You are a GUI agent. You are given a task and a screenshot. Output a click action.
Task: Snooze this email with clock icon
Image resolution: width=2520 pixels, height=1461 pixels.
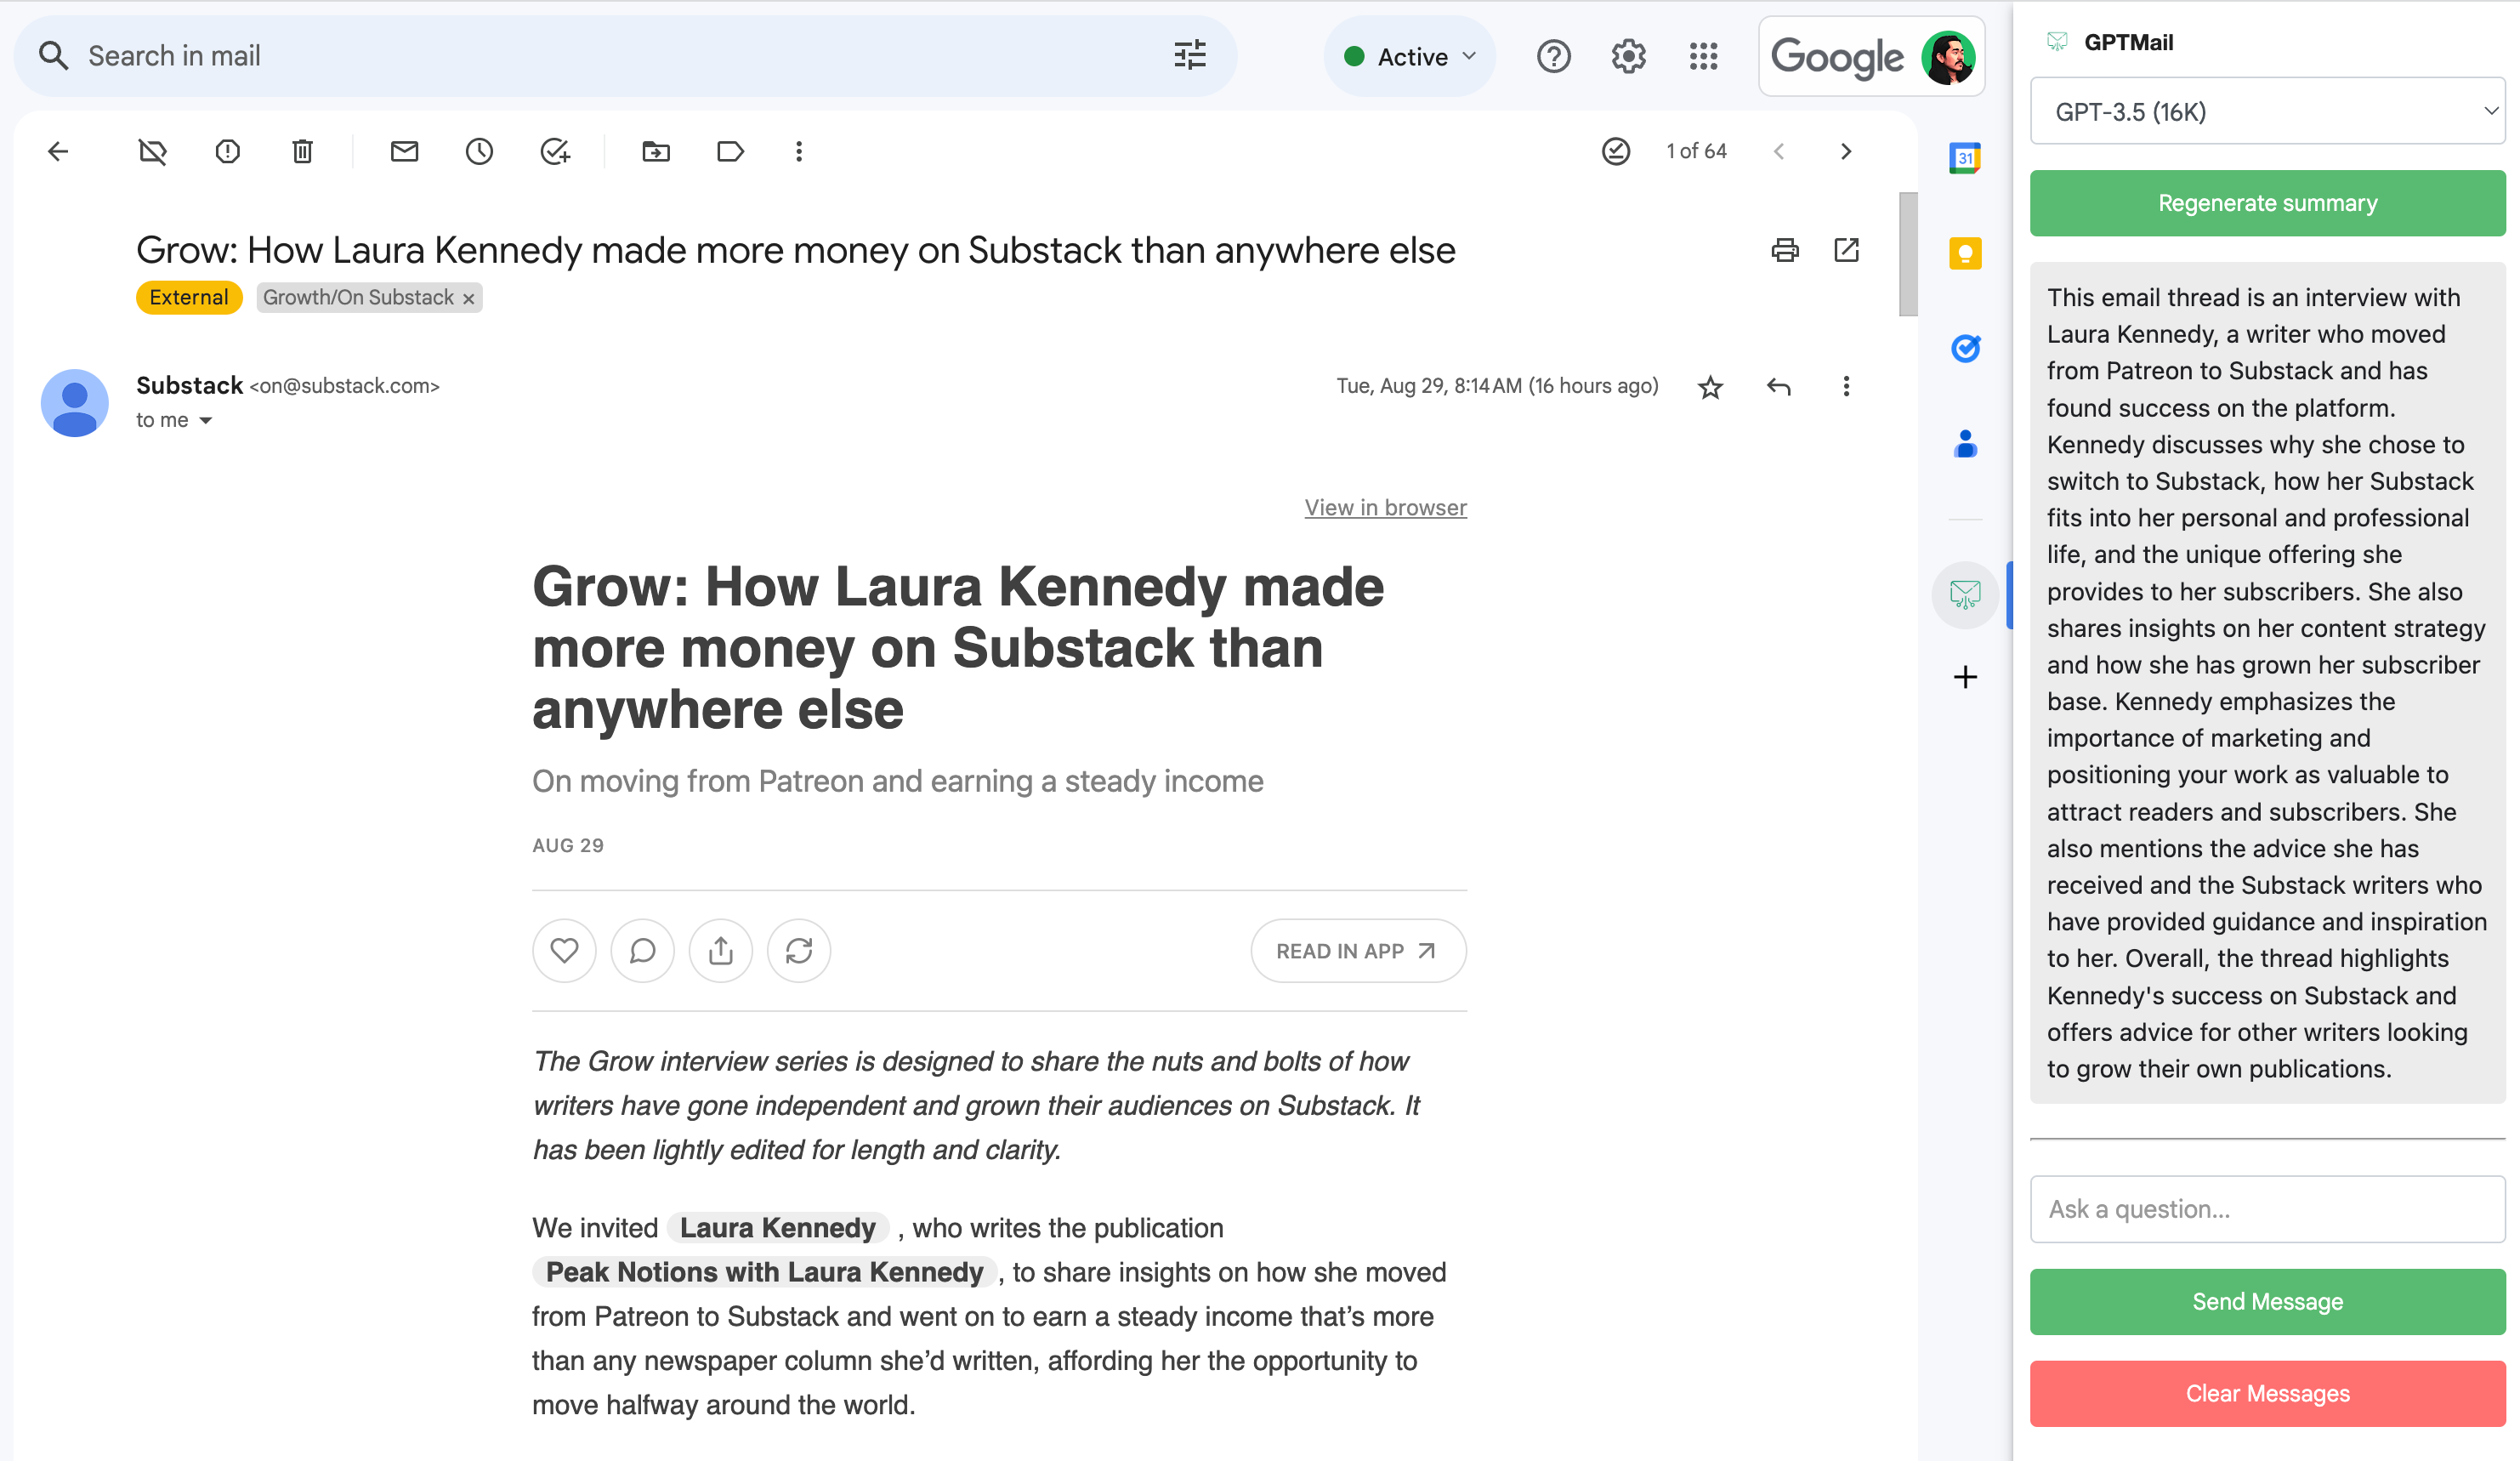[479, 151]
